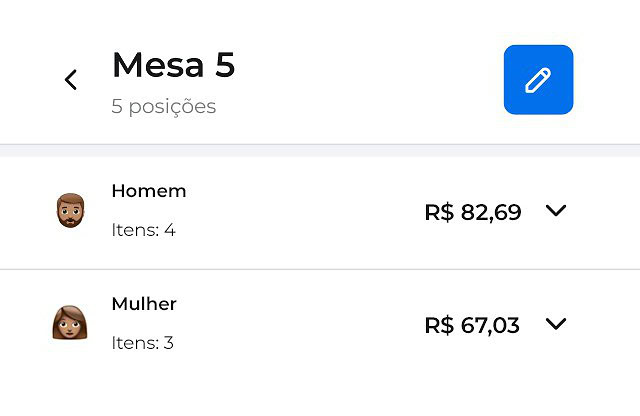Screen dimensions: 640x416
Task: Open the Mulher position name
Action: pyautogui.click(x=144, y=304)
